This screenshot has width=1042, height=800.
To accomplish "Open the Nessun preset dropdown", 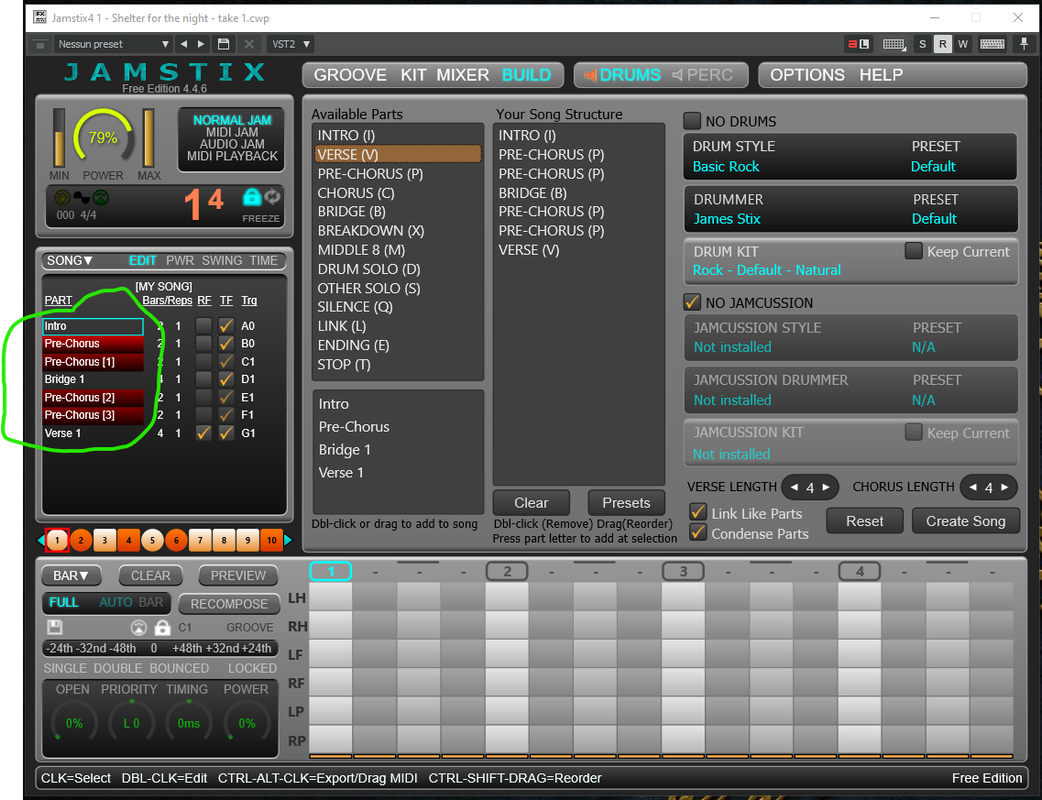I will tap(112, 44).
